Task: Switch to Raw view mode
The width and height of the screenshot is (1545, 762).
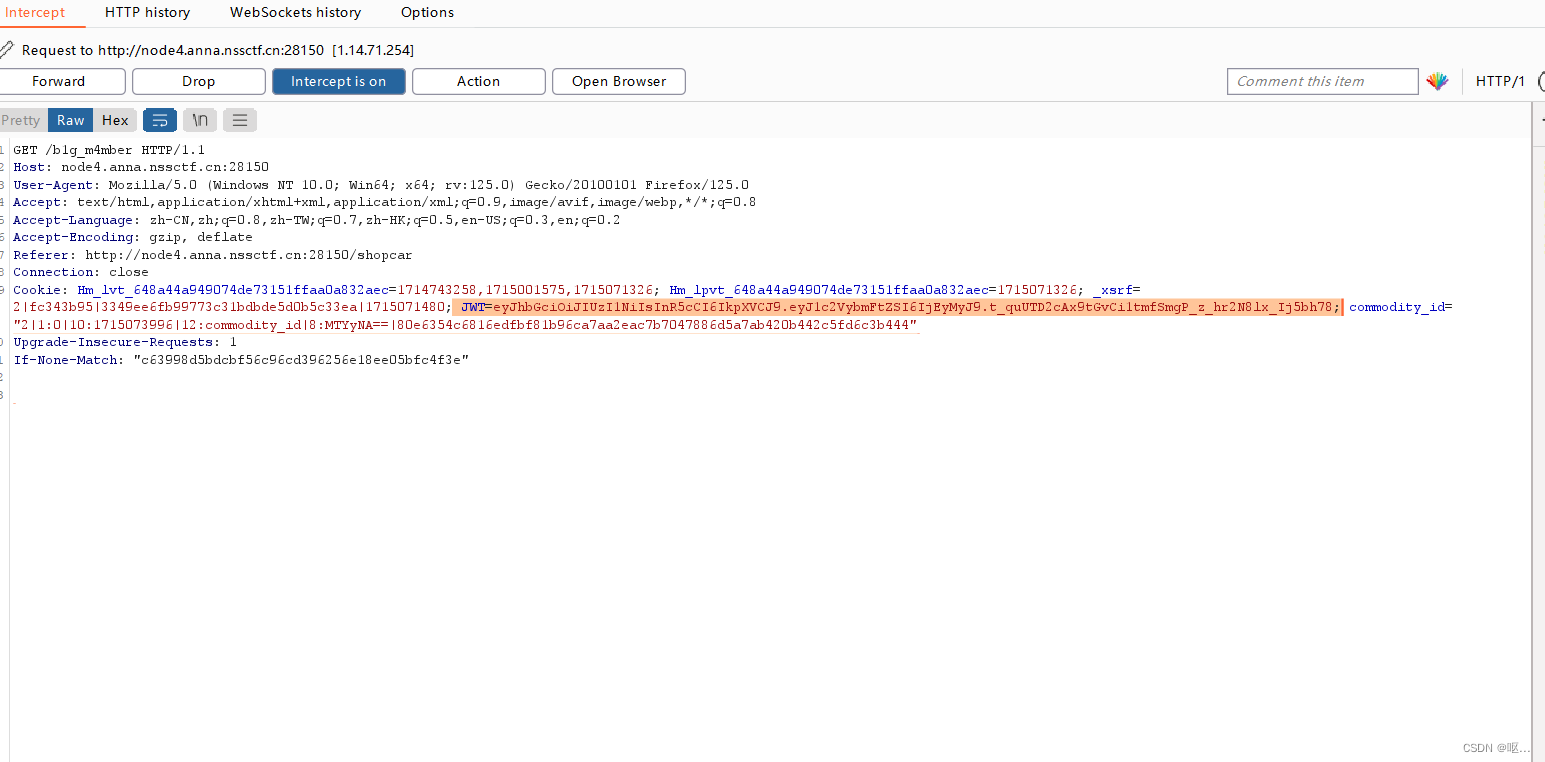Action: tap(71, 120)
